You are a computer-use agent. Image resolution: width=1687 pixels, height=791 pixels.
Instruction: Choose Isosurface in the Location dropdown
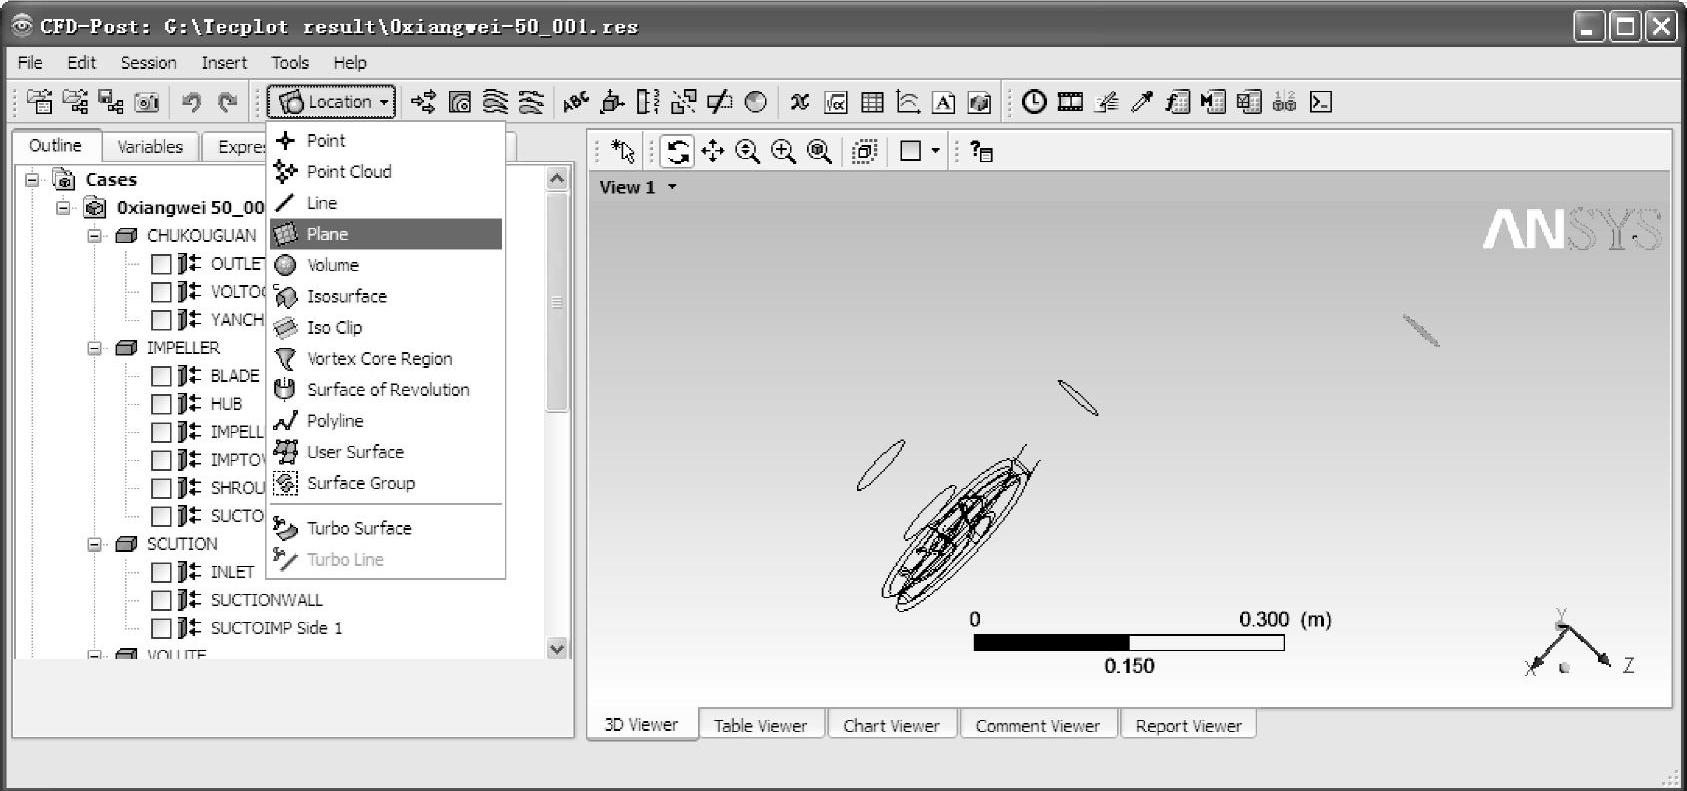(346, 296)
